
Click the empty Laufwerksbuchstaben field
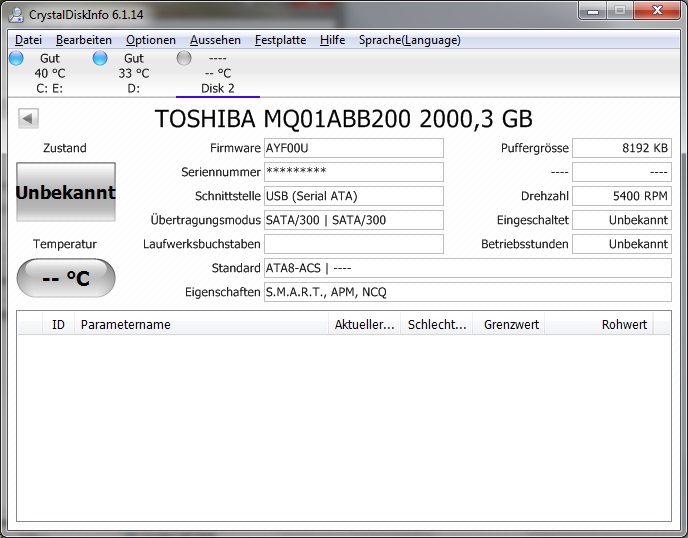354,244
